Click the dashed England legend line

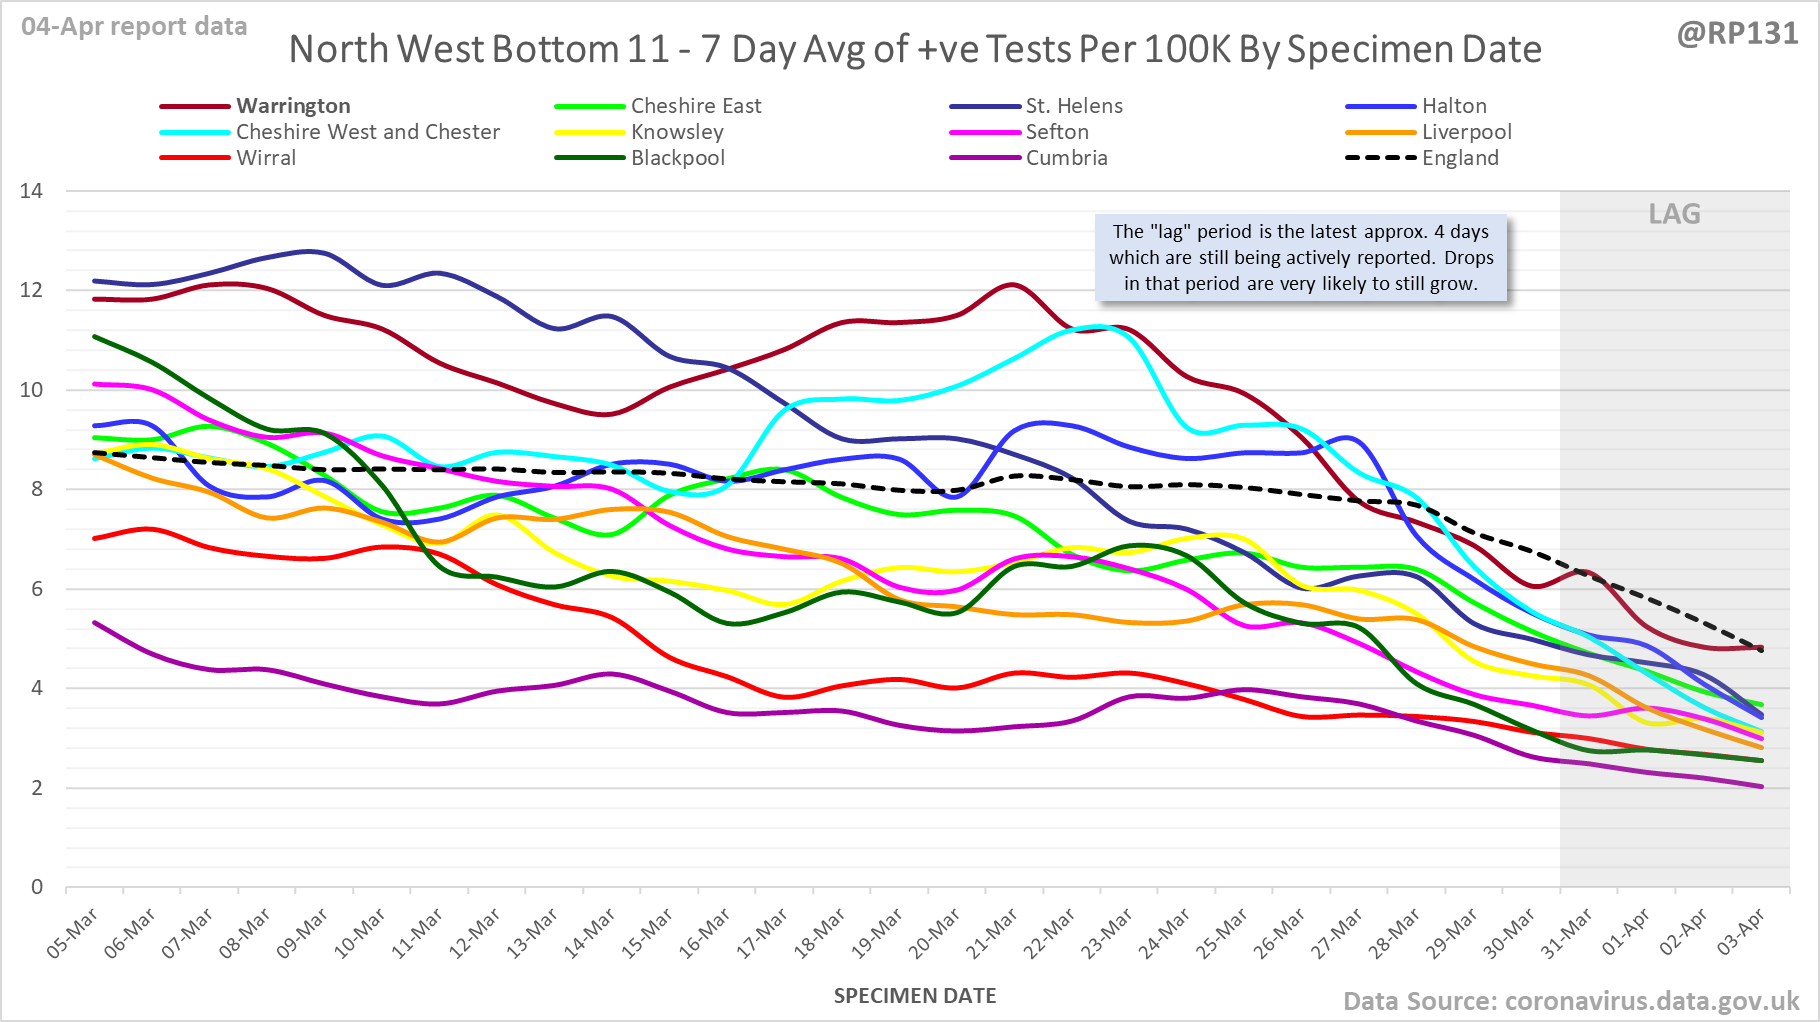coord(1381,158)
